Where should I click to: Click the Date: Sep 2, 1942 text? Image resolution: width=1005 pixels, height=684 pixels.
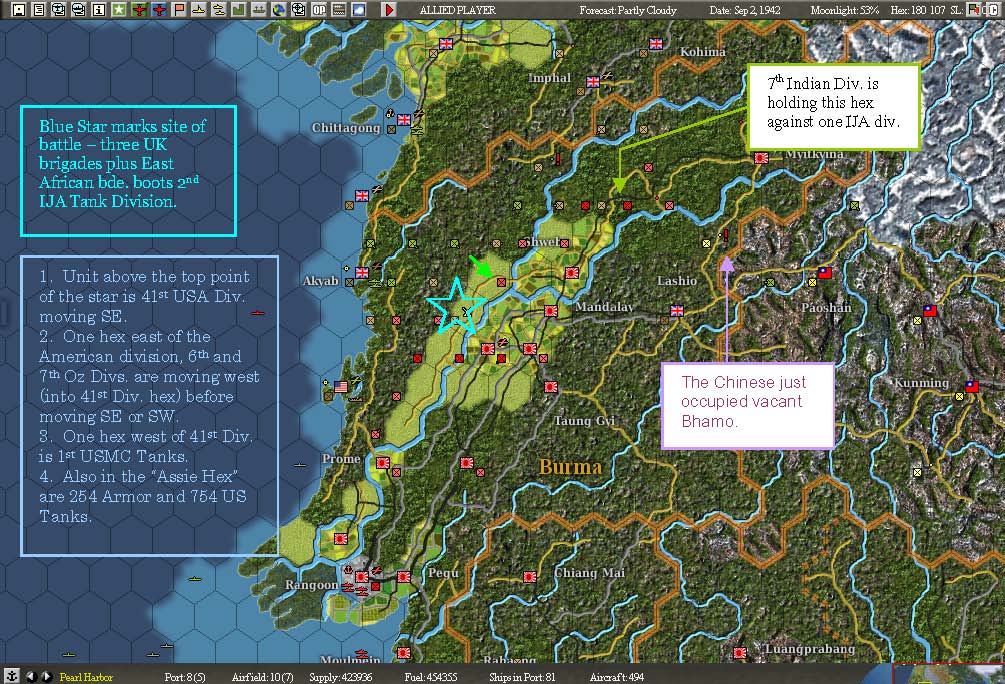(x=745, y=10)
